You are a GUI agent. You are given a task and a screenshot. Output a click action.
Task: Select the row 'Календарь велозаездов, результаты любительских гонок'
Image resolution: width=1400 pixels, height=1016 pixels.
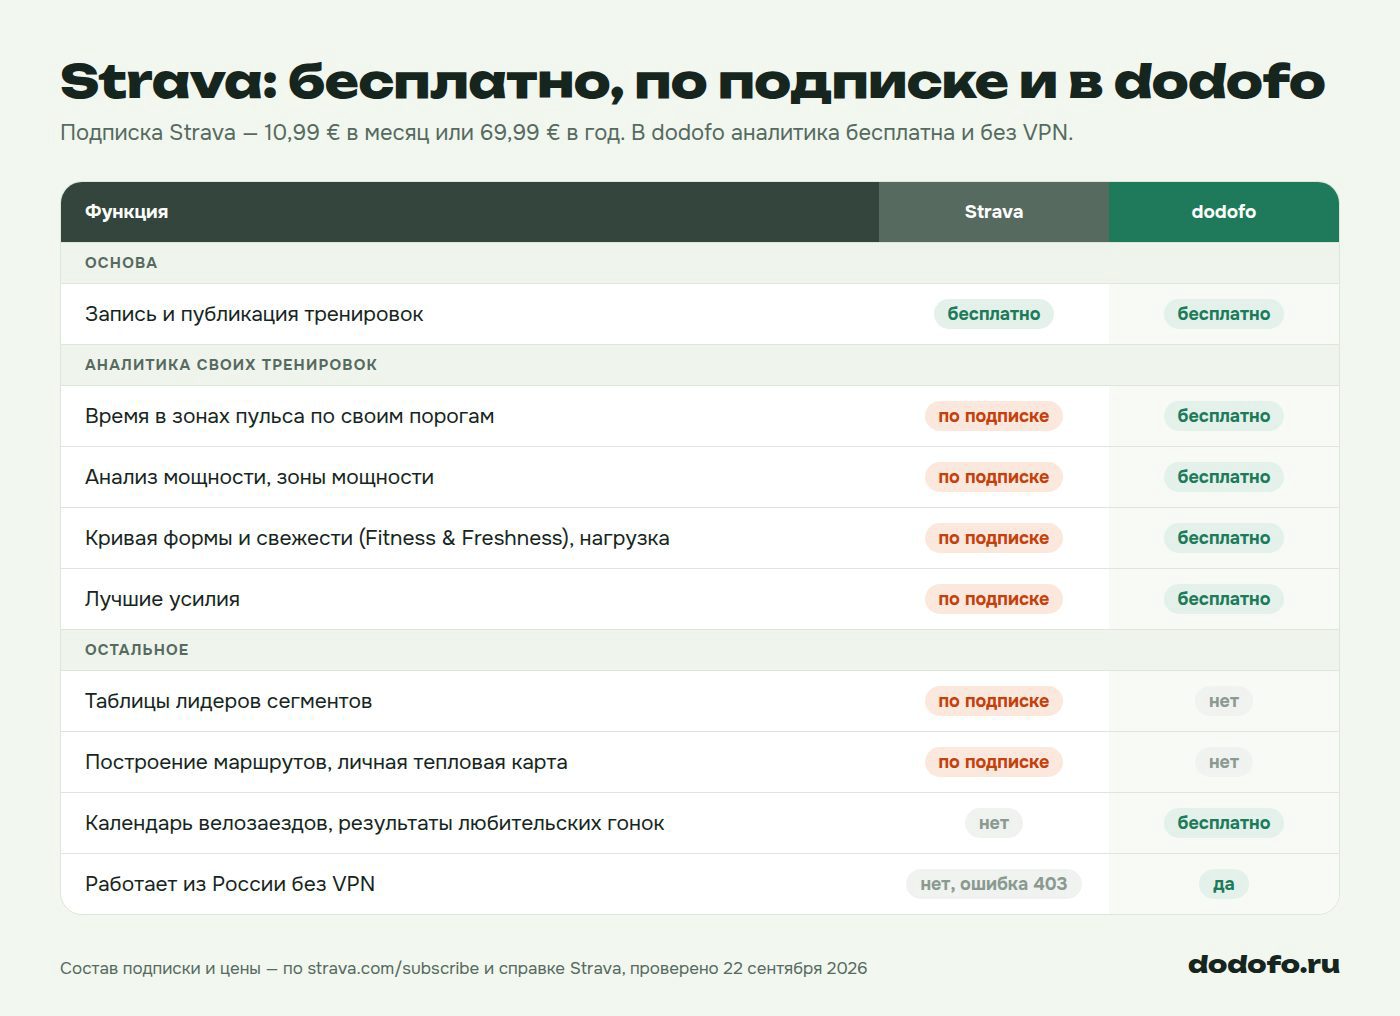point(700,823)
